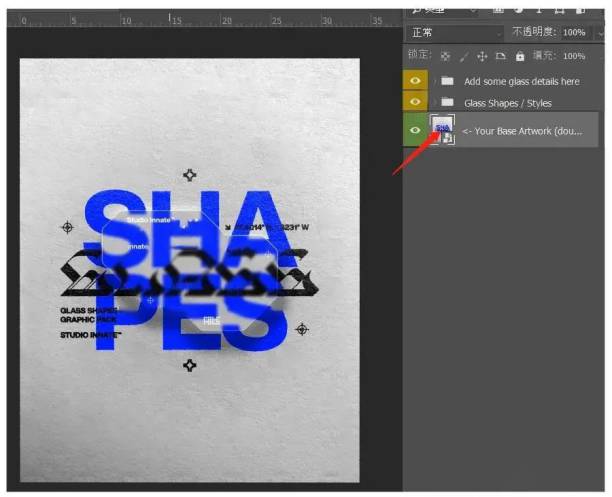Click folder icon of Add some glass details group

448,81
